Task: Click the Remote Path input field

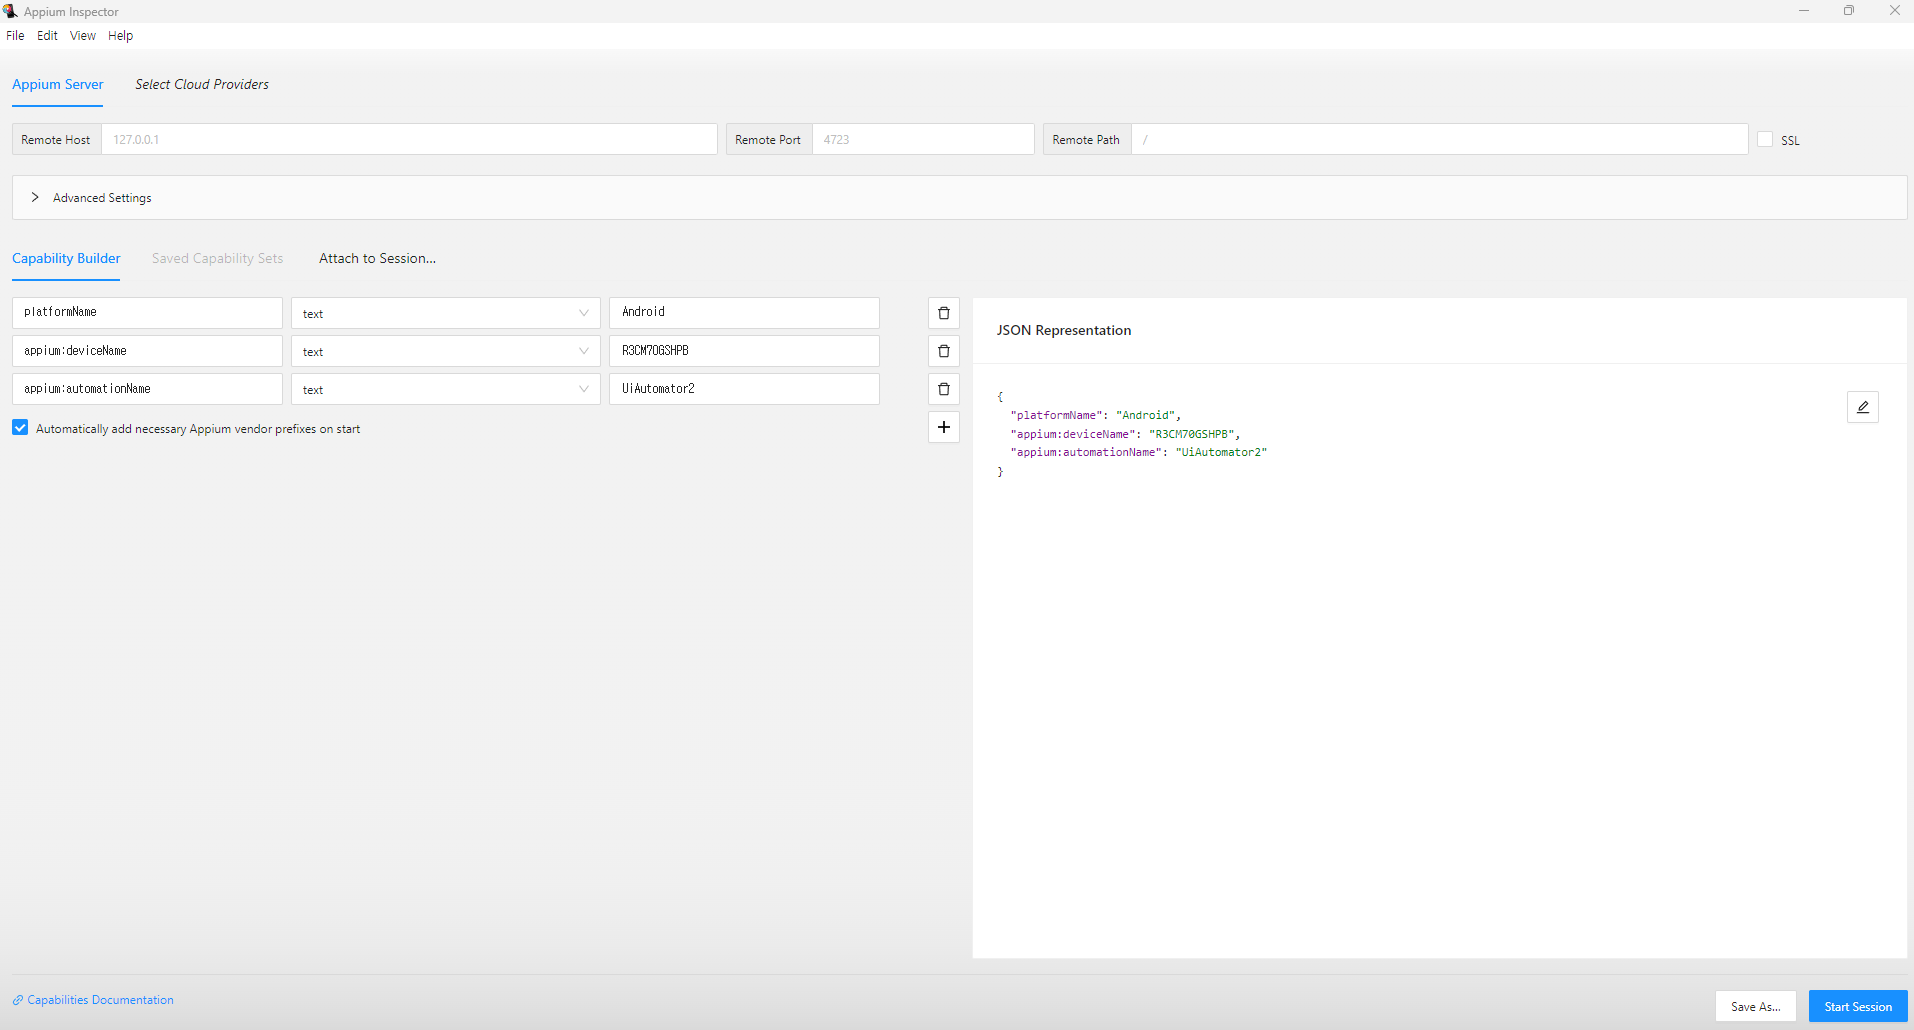Action: click(1439, 139)
